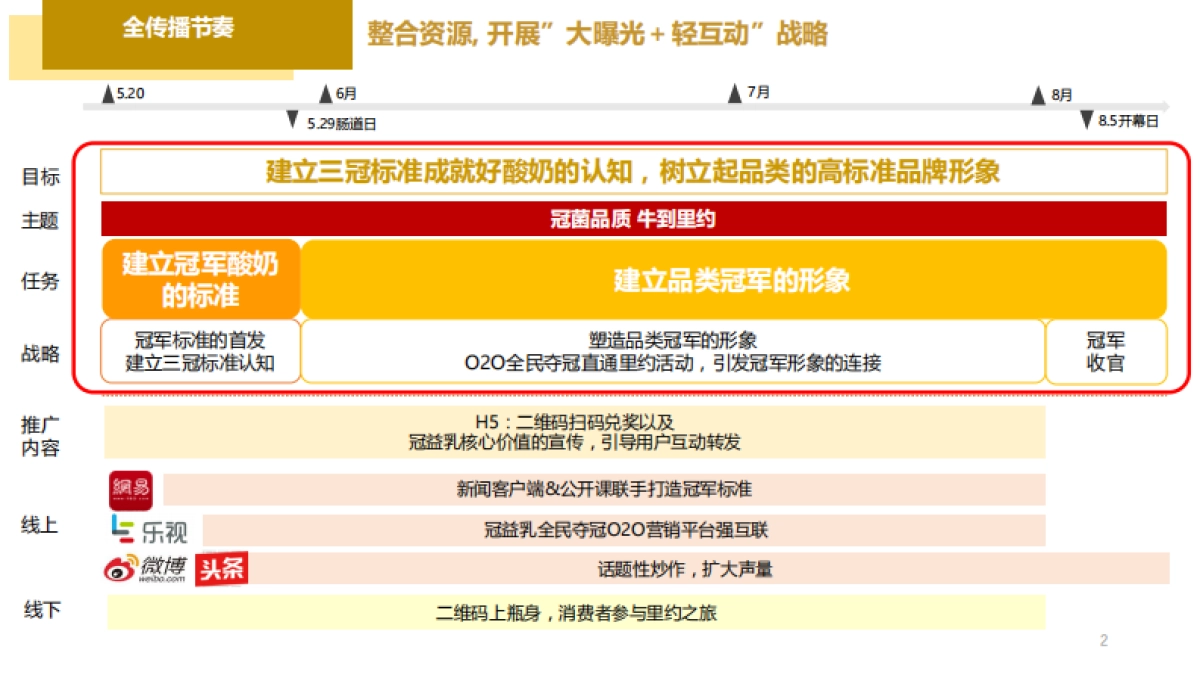Click the down-arrow marker beside 5.29肠道日
Image resolution: width=1200 pixels, height=675 pixels.
tap(292, 120)
